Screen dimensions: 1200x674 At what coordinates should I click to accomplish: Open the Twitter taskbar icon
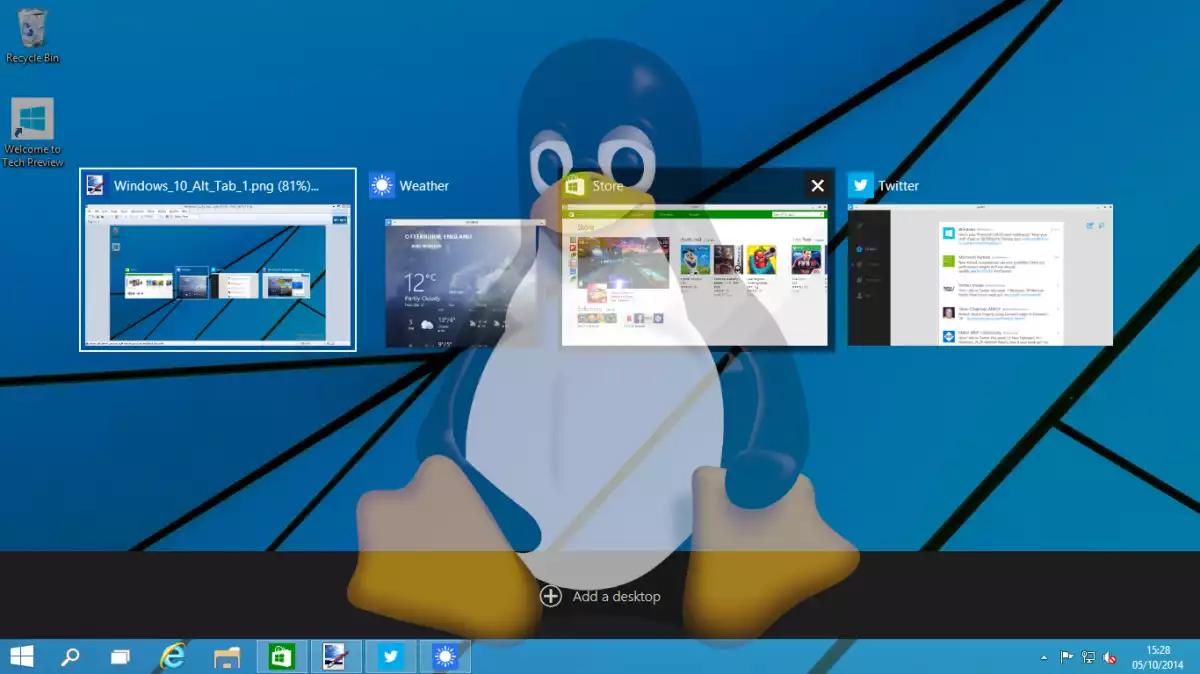(391, 656)
